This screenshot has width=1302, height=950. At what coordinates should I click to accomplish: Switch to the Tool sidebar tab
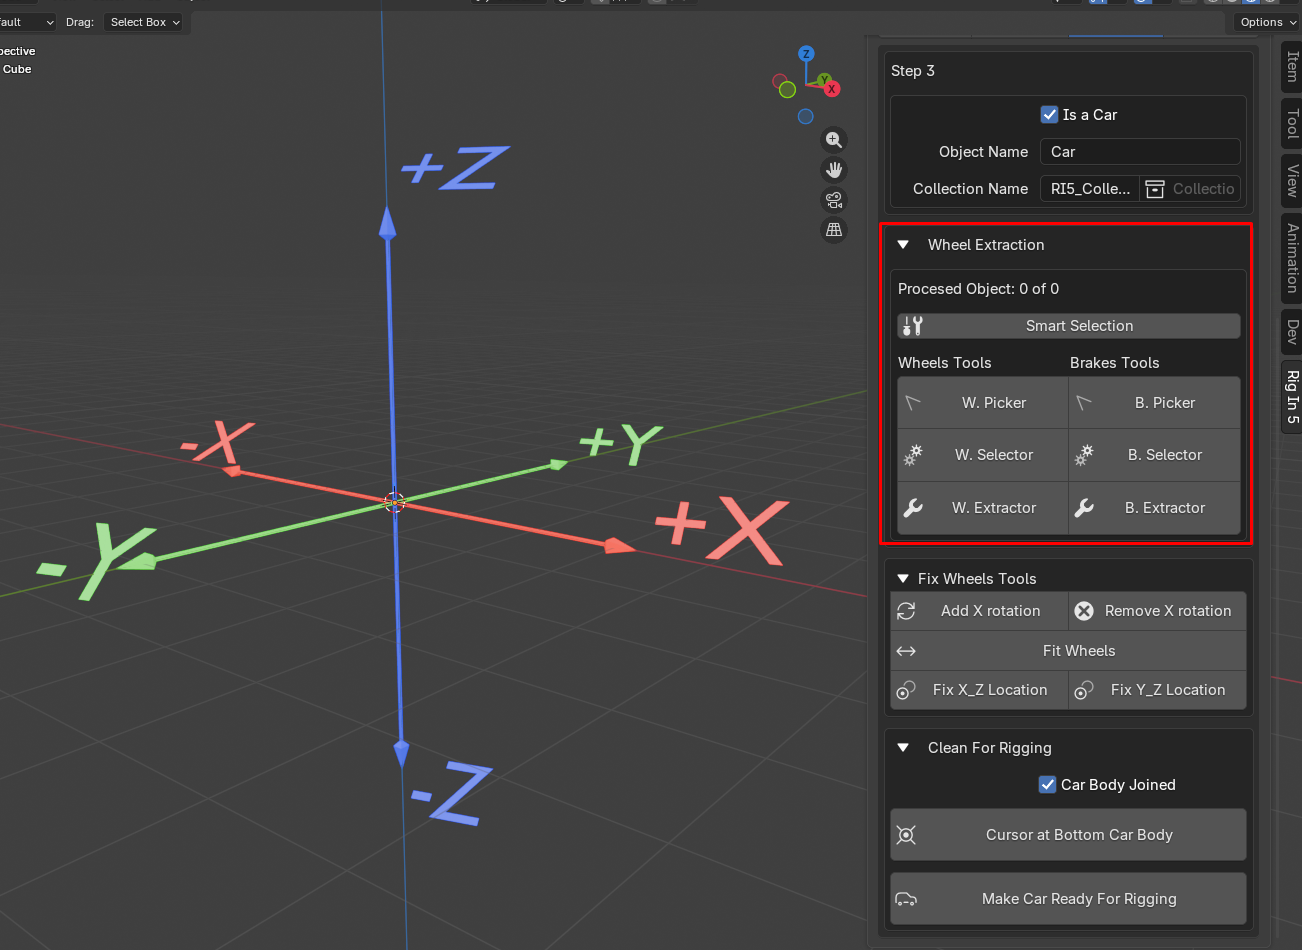click(x=1292, y=123)
